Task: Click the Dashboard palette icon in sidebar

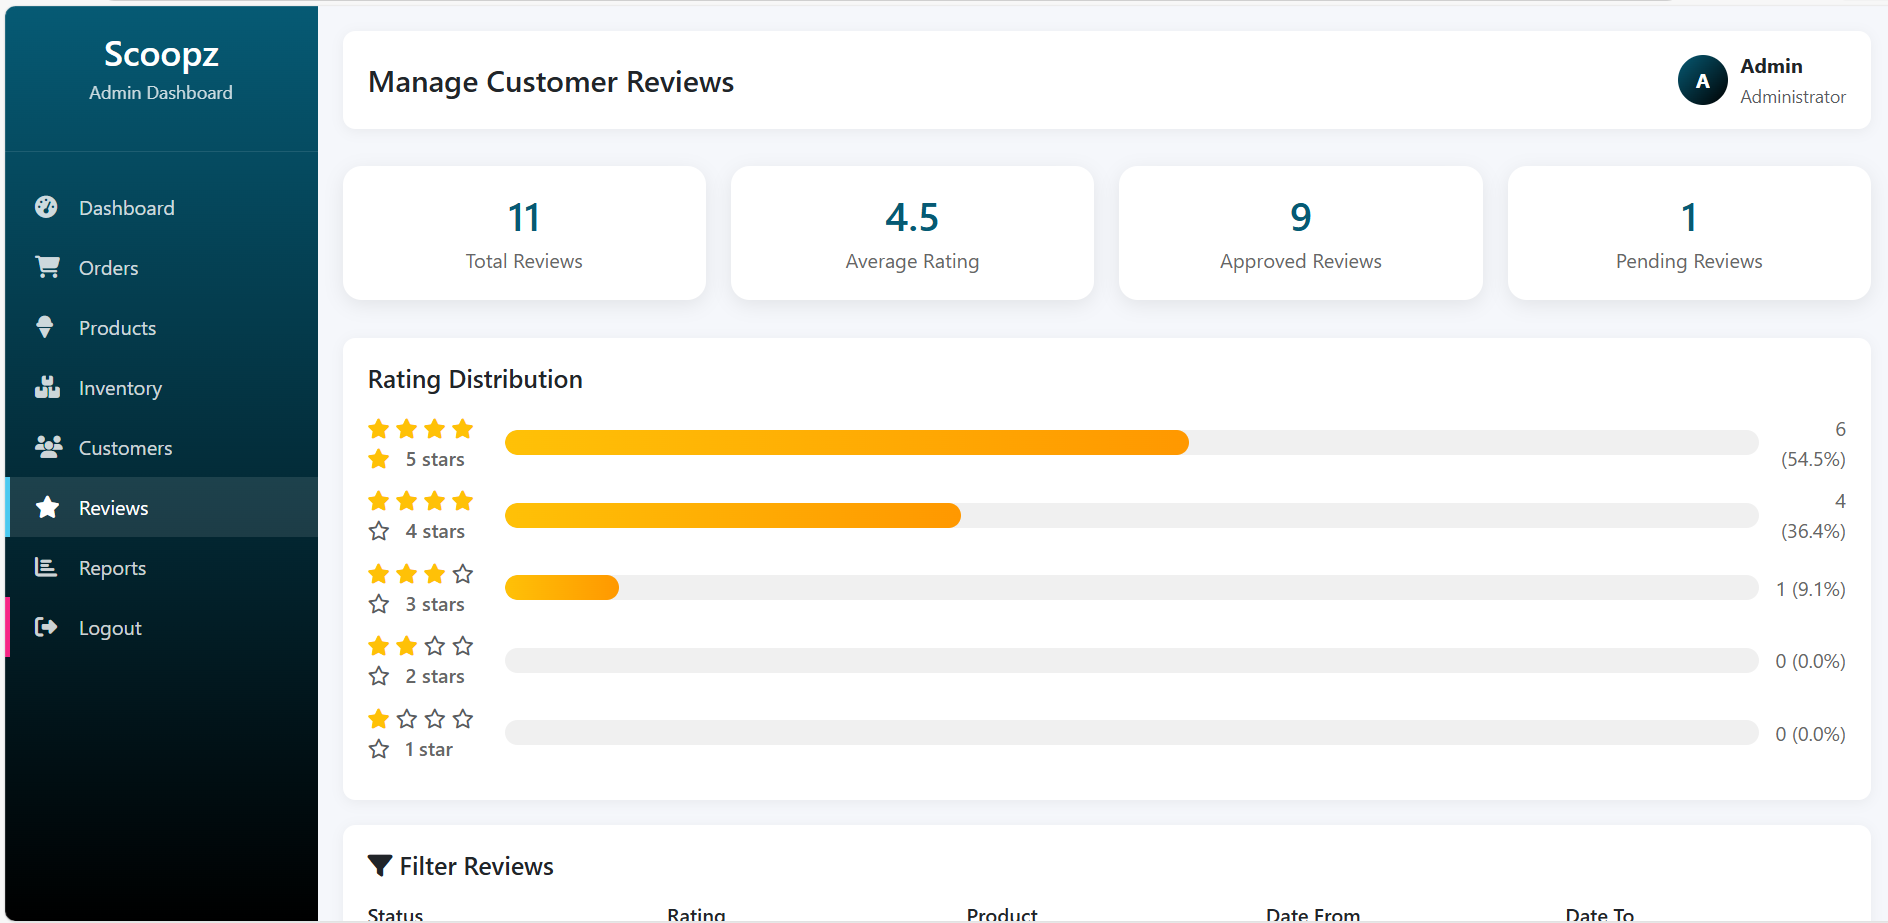Action: 46,207
